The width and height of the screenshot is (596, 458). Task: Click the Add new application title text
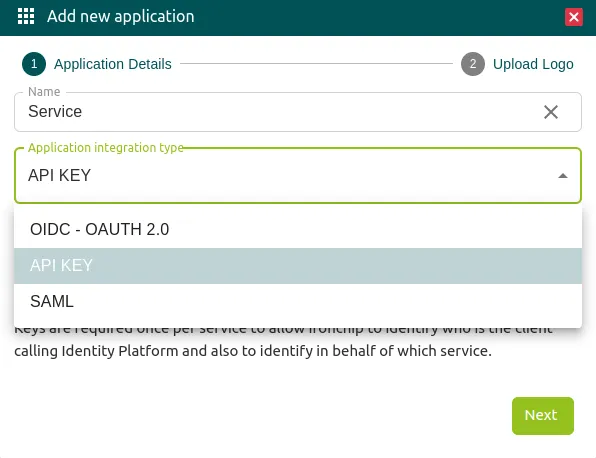pos(120,17)
